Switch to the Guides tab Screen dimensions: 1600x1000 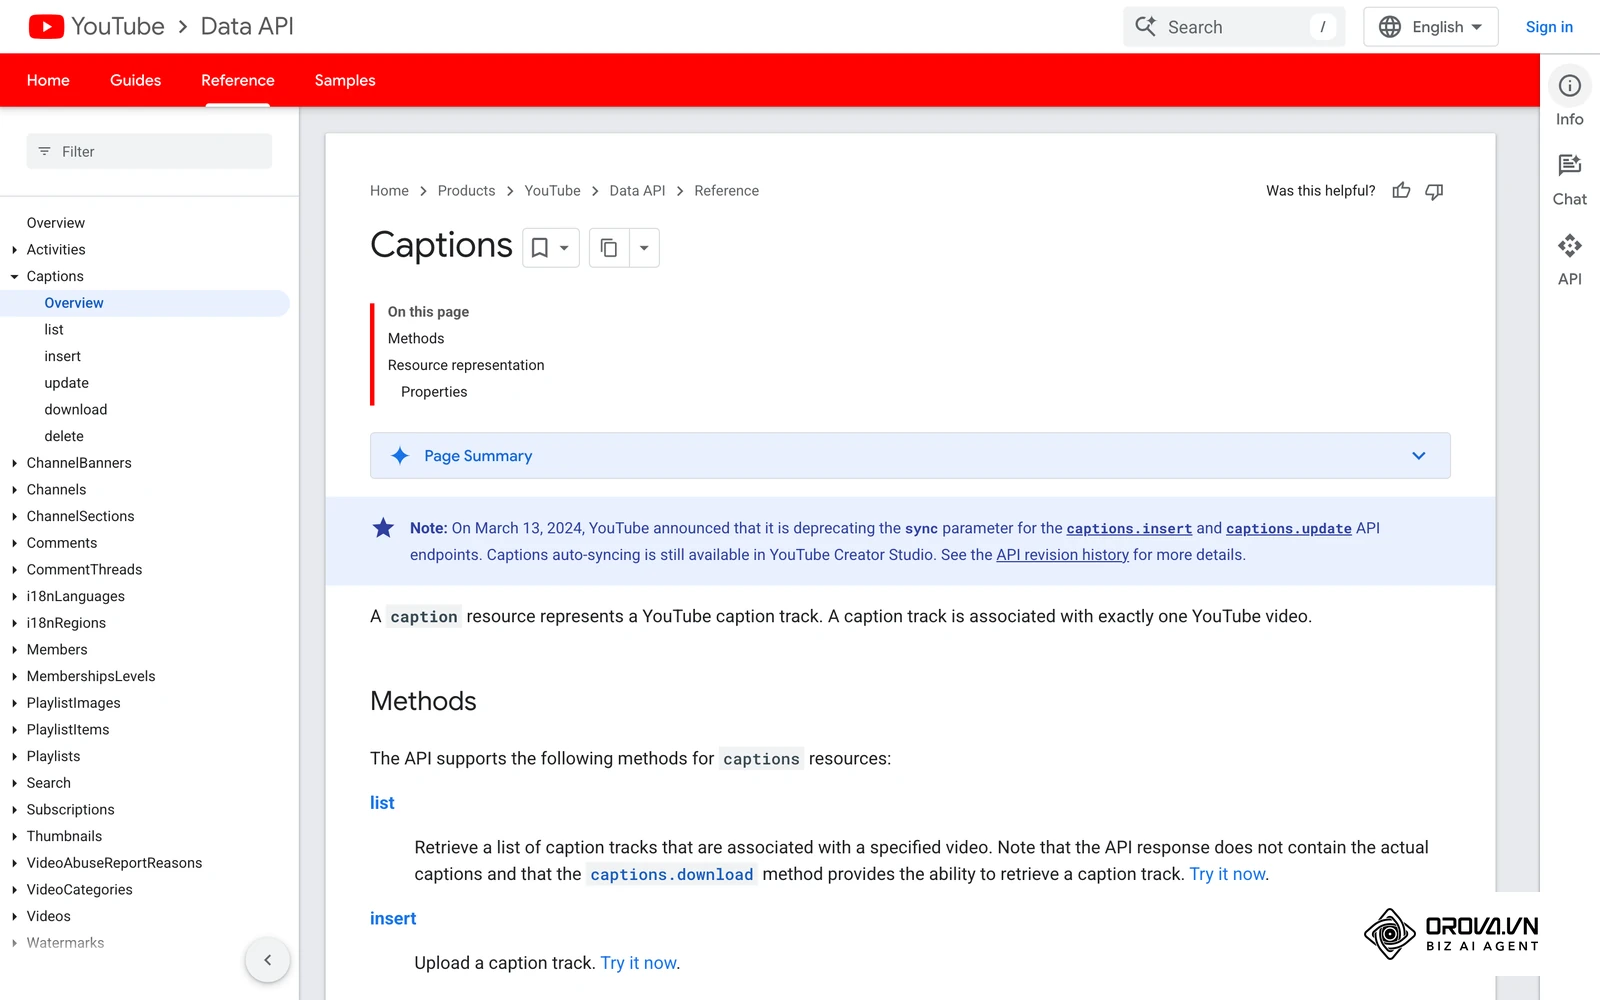[x=135, y=80]
